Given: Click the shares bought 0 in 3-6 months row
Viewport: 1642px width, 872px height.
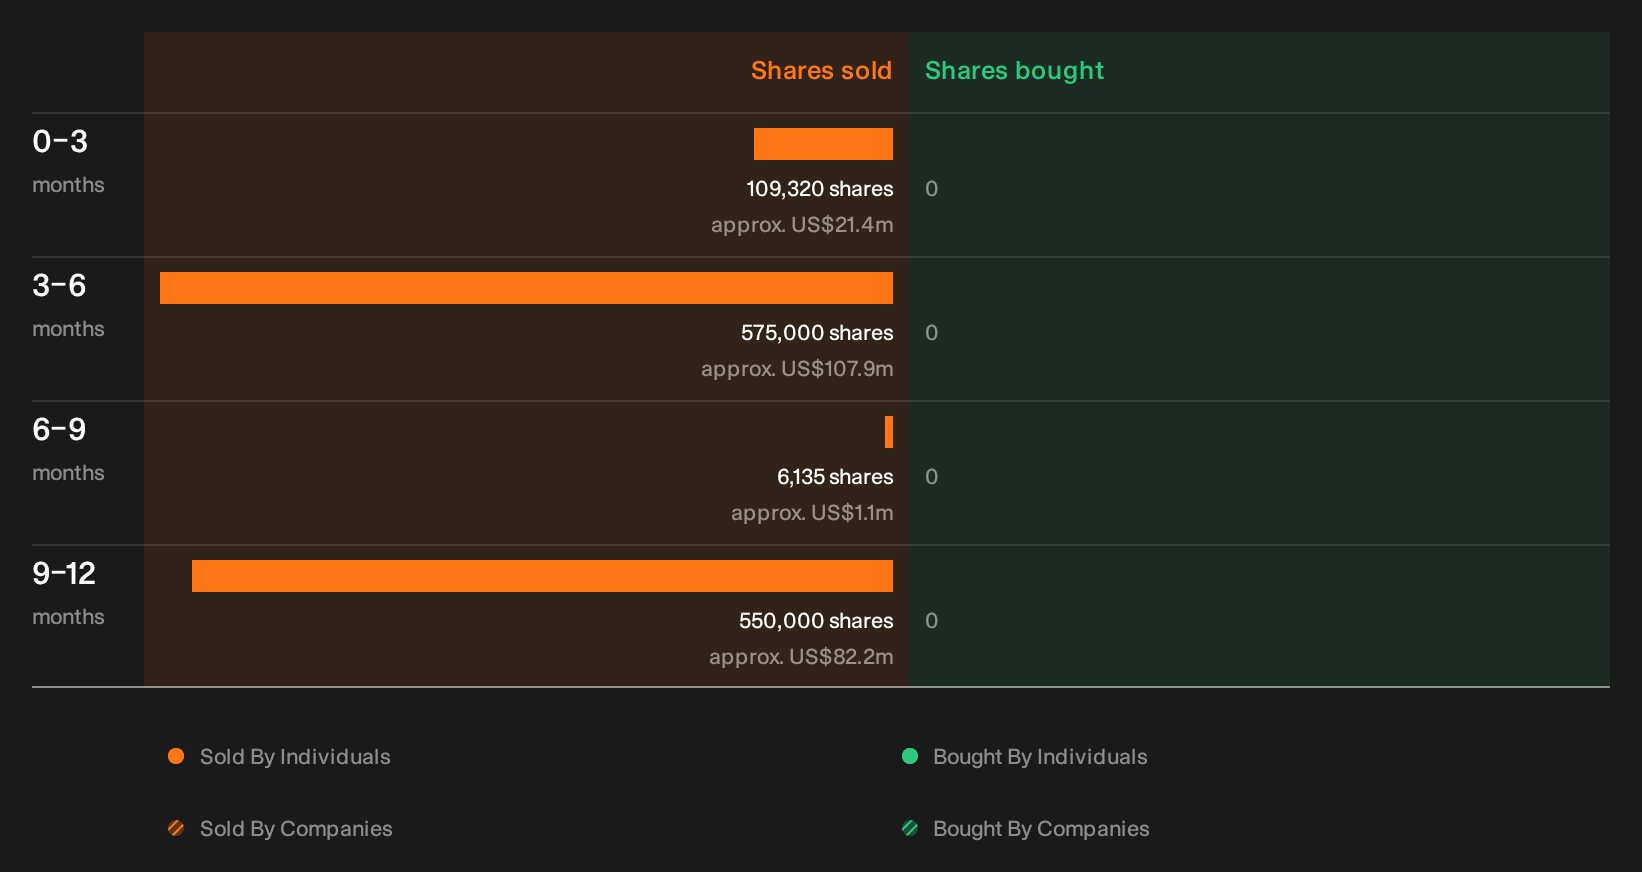Looking at the screenshot, I should pyautogui.click(x=931, y=333).
